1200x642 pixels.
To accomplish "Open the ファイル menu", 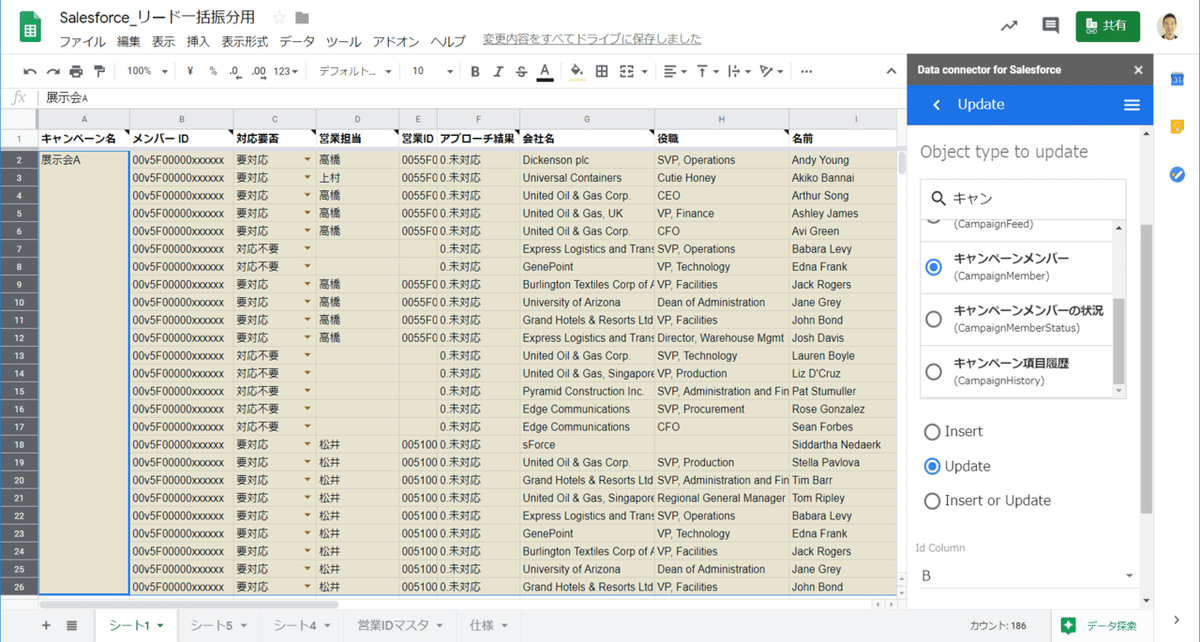I will point(82,42).
